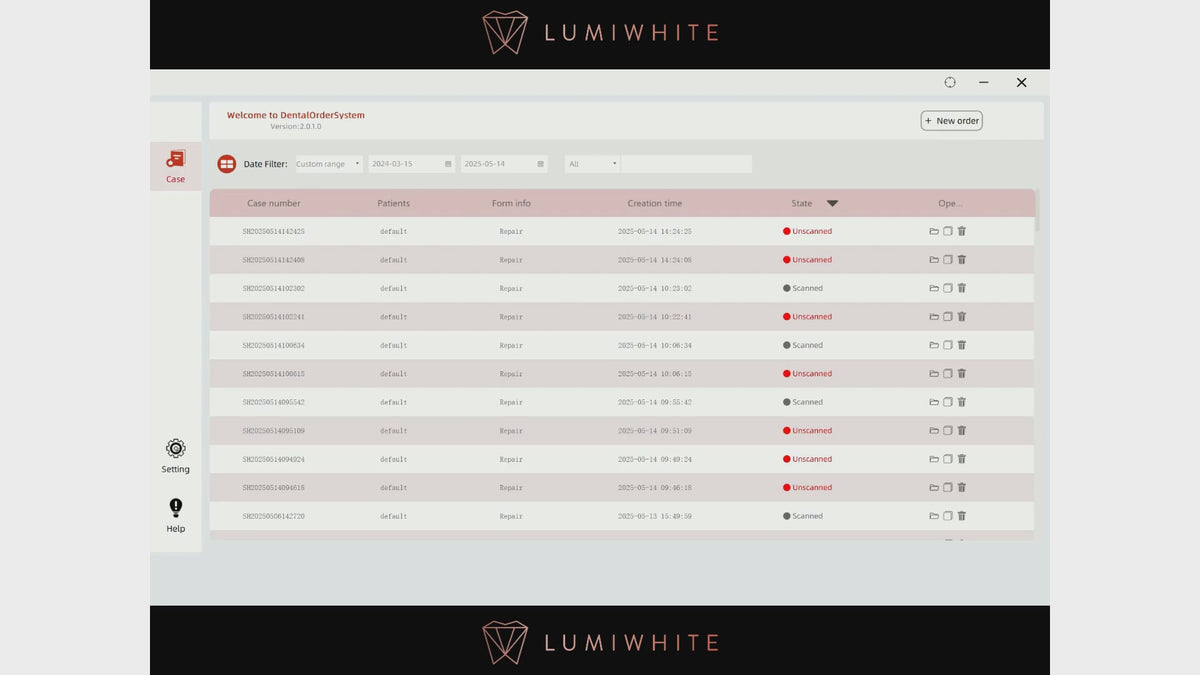Open folder for case SH20250514095542
The height and width of the screenshot is (675, 1200).
[x=934, y=402]
